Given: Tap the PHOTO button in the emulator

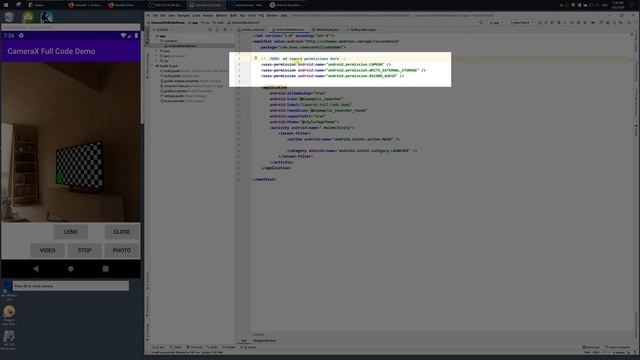Looking at the screenshot, I should [122, 250].
